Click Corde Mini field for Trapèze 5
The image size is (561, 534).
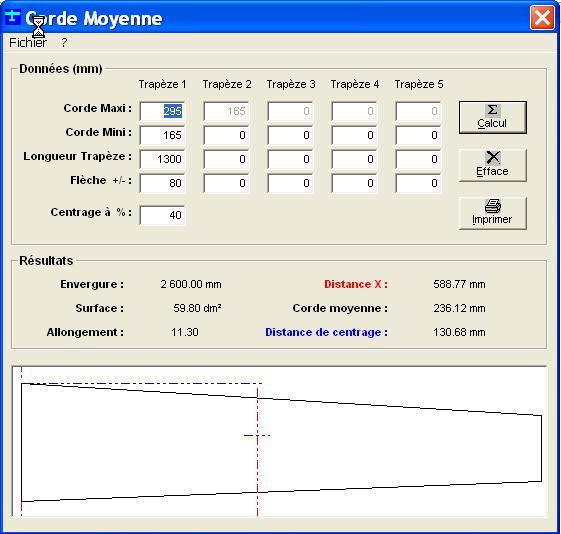tap(419, 135)
